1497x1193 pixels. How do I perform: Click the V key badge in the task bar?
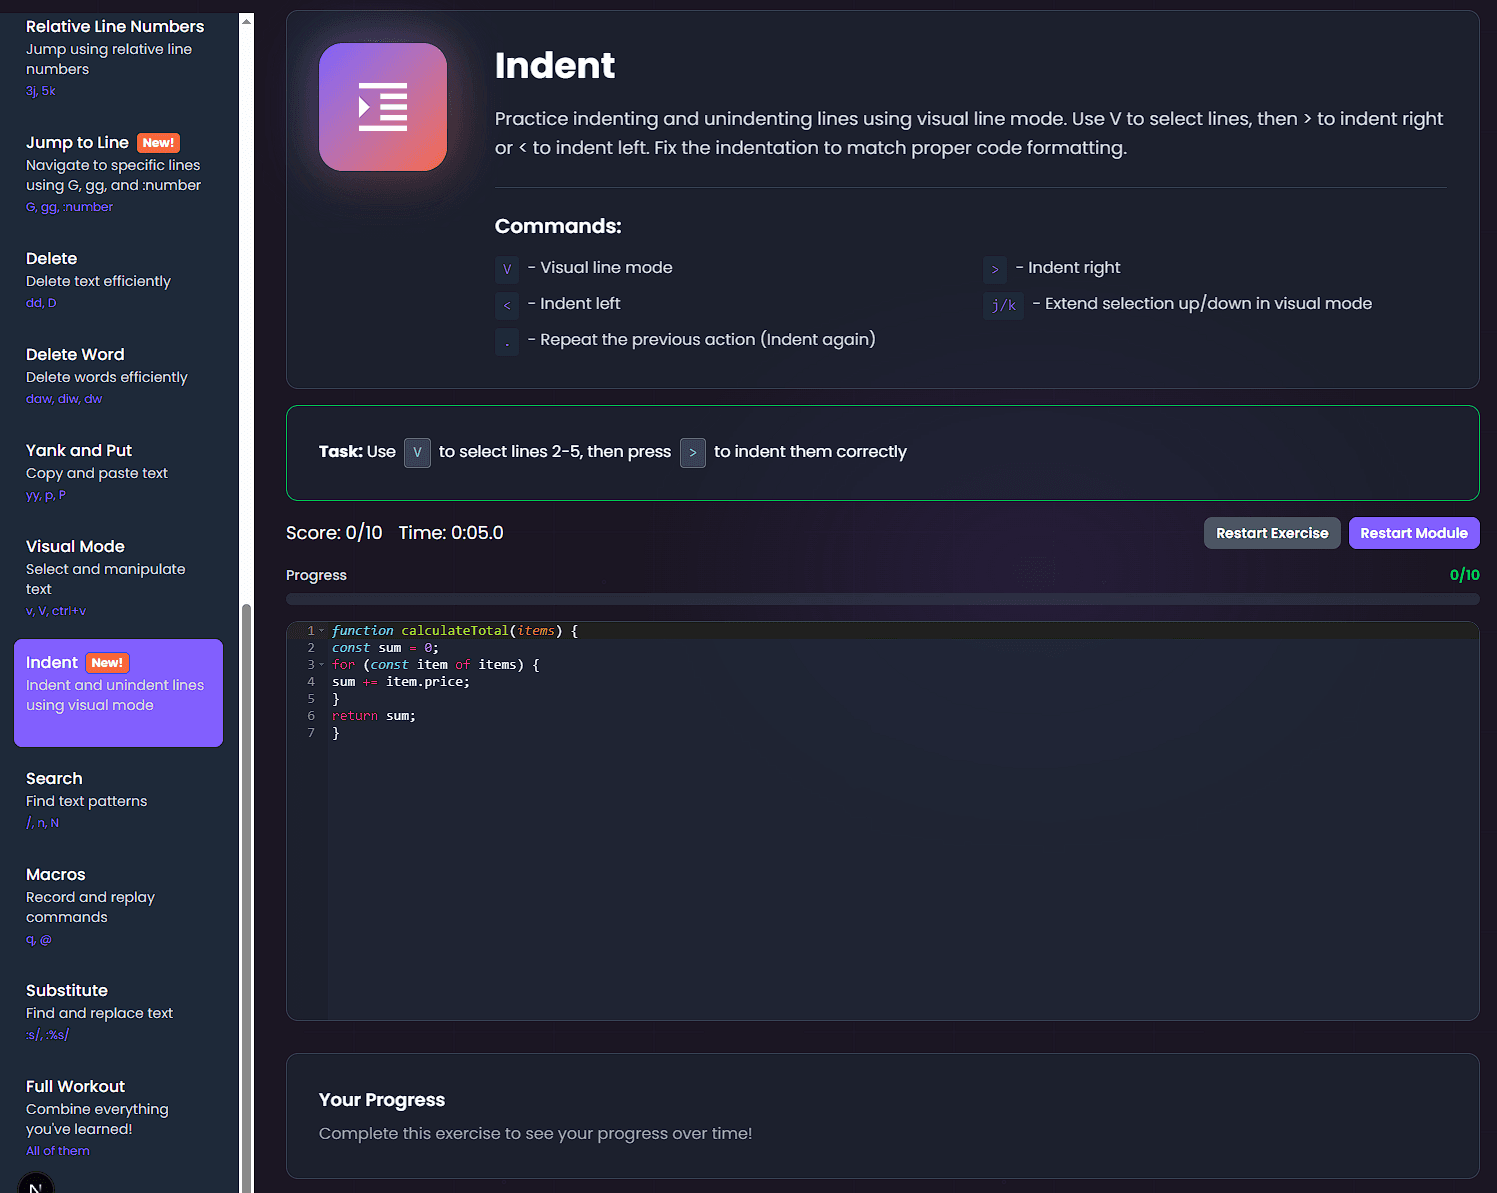pos(417,452)
